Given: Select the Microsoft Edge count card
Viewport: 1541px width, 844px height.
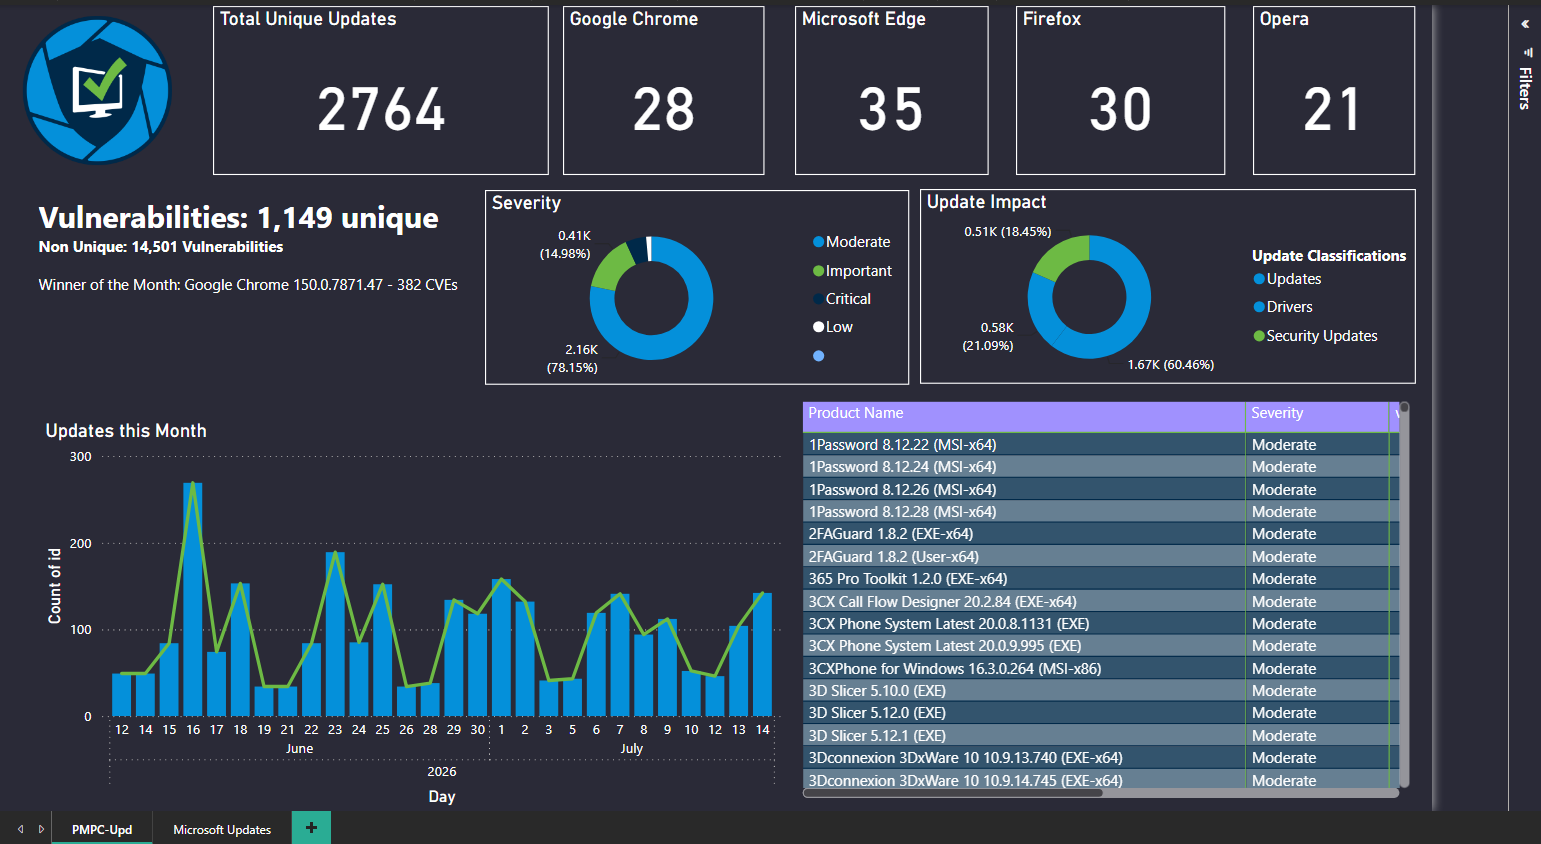Looking at the screenshot, I should (891, 91).
